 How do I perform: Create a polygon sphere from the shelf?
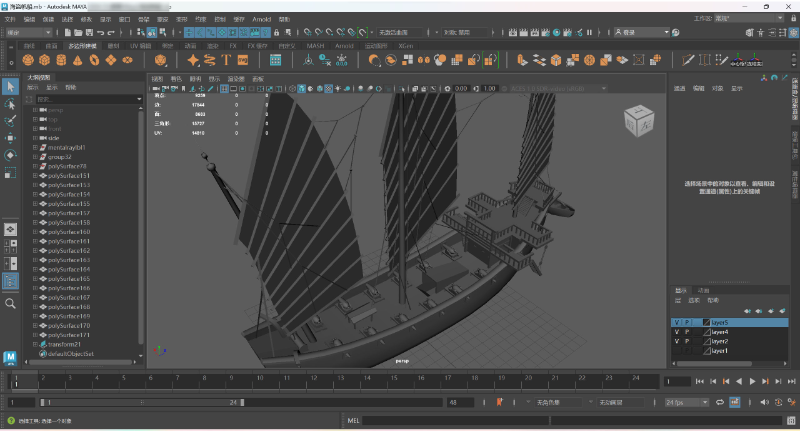pyautogui.click(x=28, y=60)
